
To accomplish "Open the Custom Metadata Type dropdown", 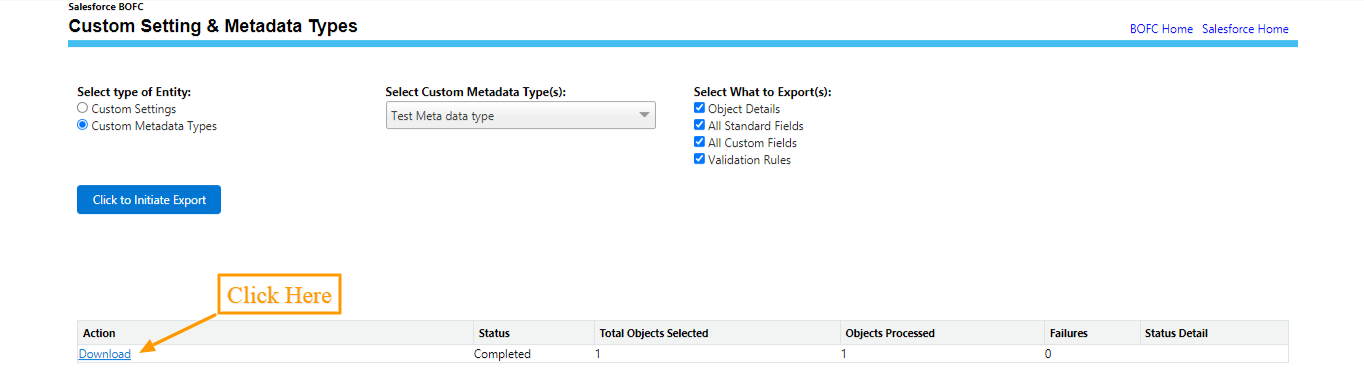I will click(520, 116).
